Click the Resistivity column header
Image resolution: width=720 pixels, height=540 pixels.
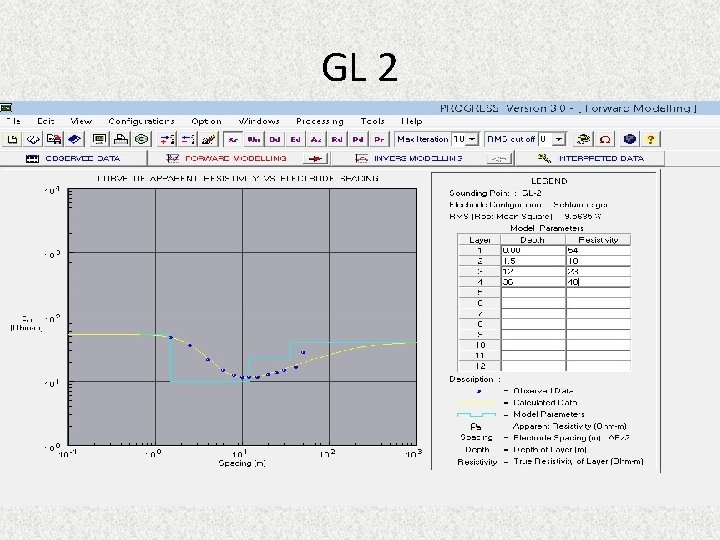click(x=598, y=240)
